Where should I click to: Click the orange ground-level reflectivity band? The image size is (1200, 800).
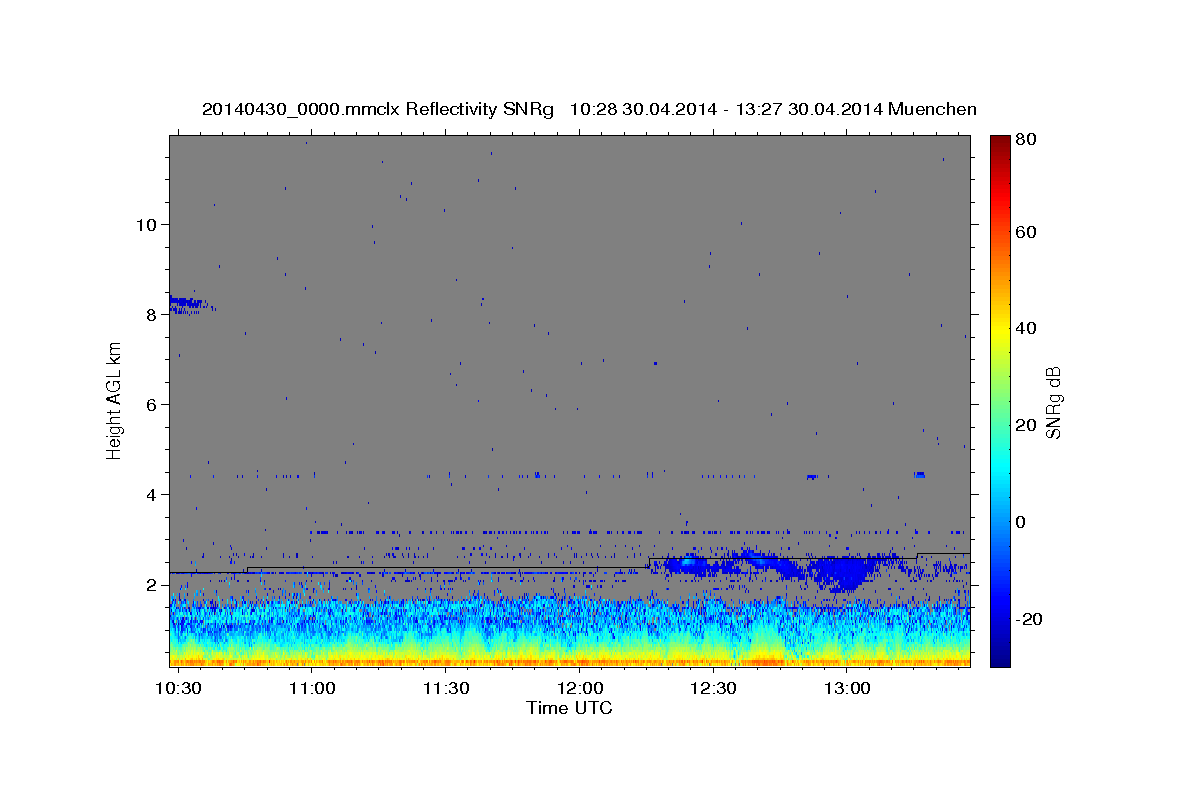click(x=569, y=661)
